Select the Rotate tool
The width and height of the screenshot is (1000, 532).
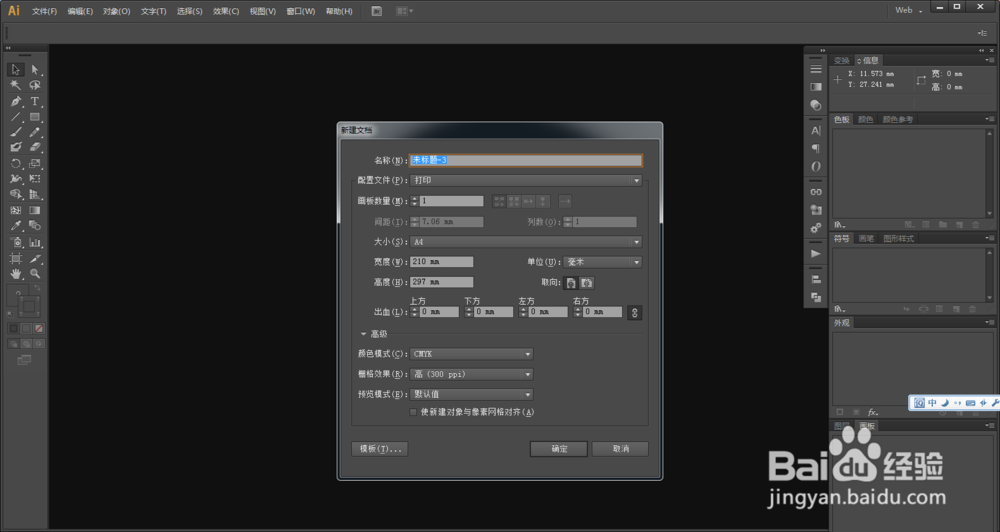pyautogui.click(x=16, y=163)
